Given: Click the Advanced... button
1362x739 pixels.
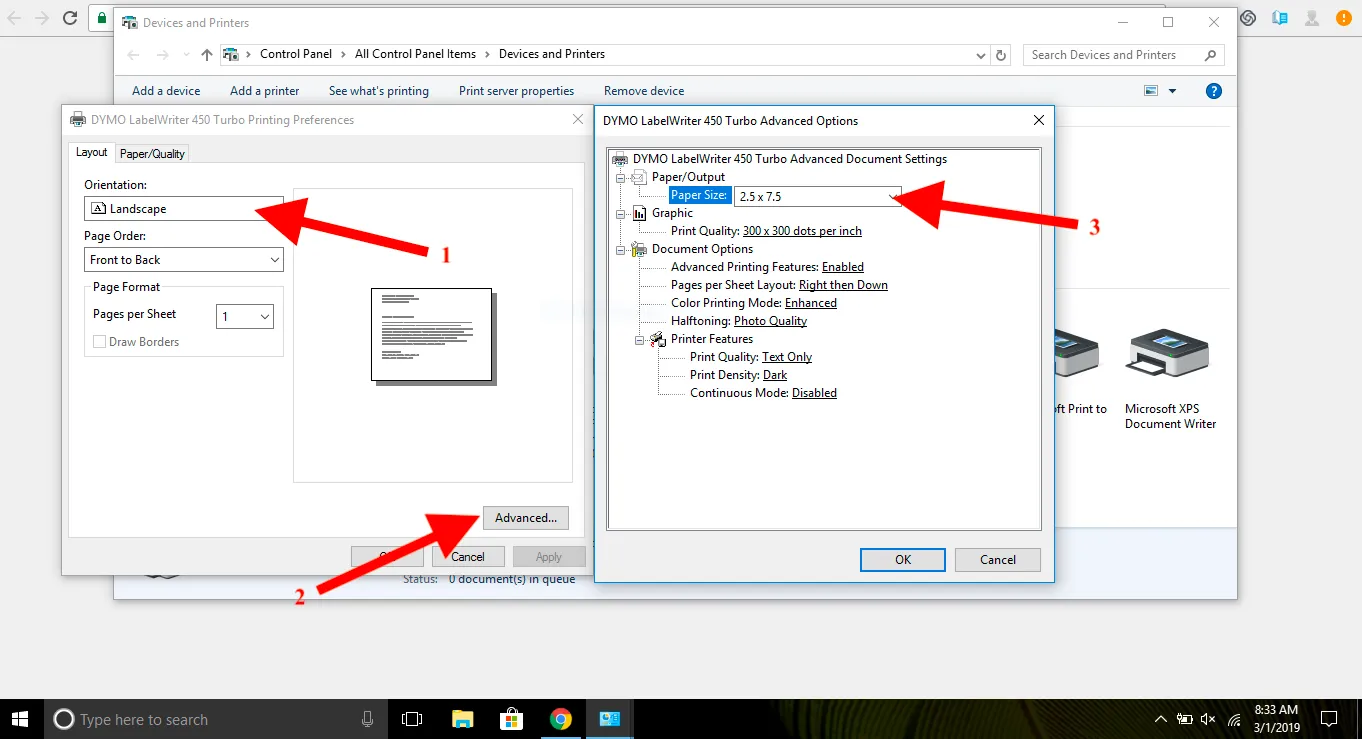Looking at the screenshot, I should [x=526, y=518].
